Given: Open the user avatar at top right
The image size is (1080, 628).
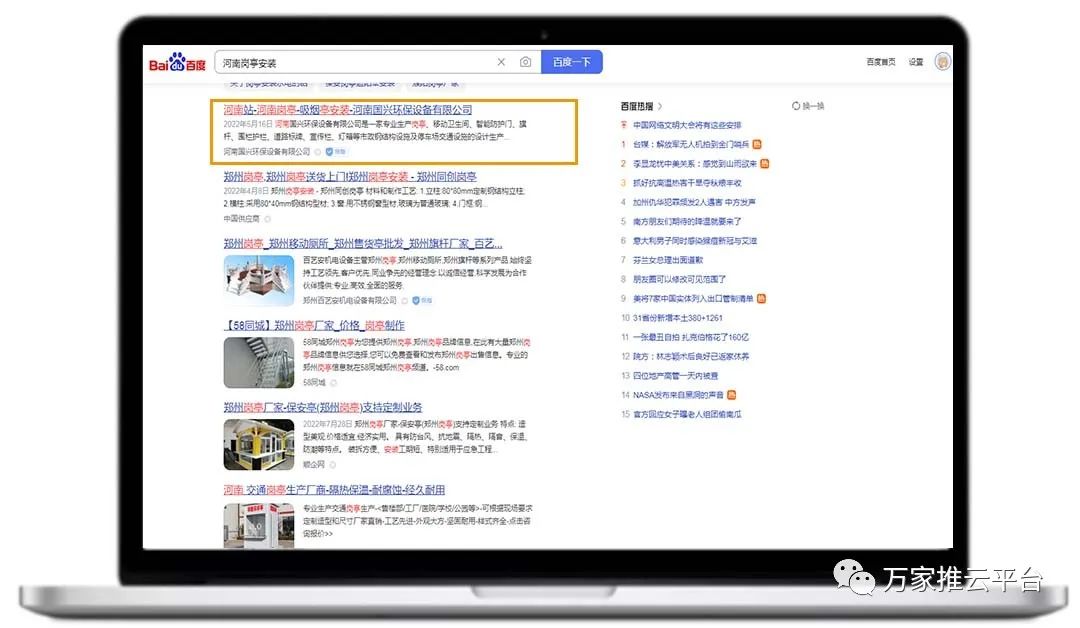Looking at the screenshot, I should 942,62.
